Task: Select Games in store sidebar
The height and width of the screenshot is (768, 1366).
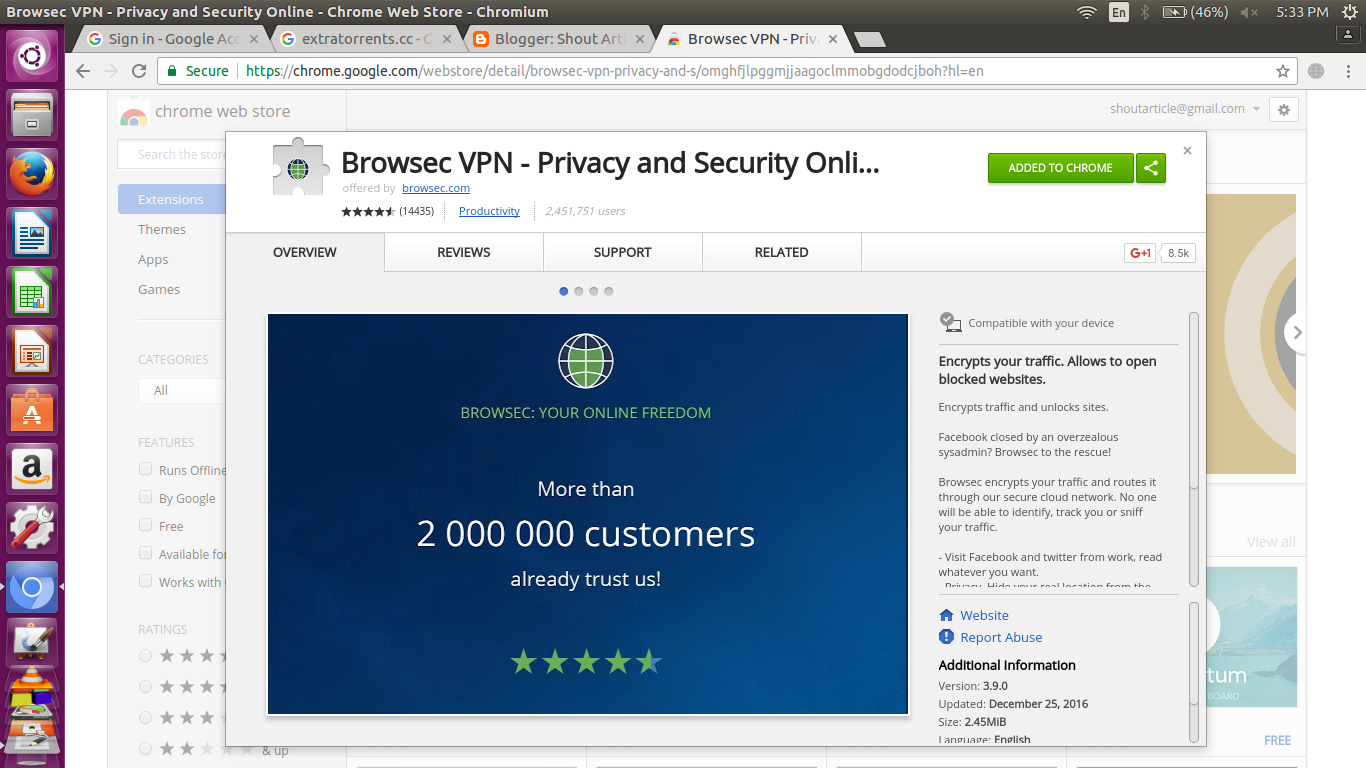Action: pyautogui.click(x=159, y=289)
